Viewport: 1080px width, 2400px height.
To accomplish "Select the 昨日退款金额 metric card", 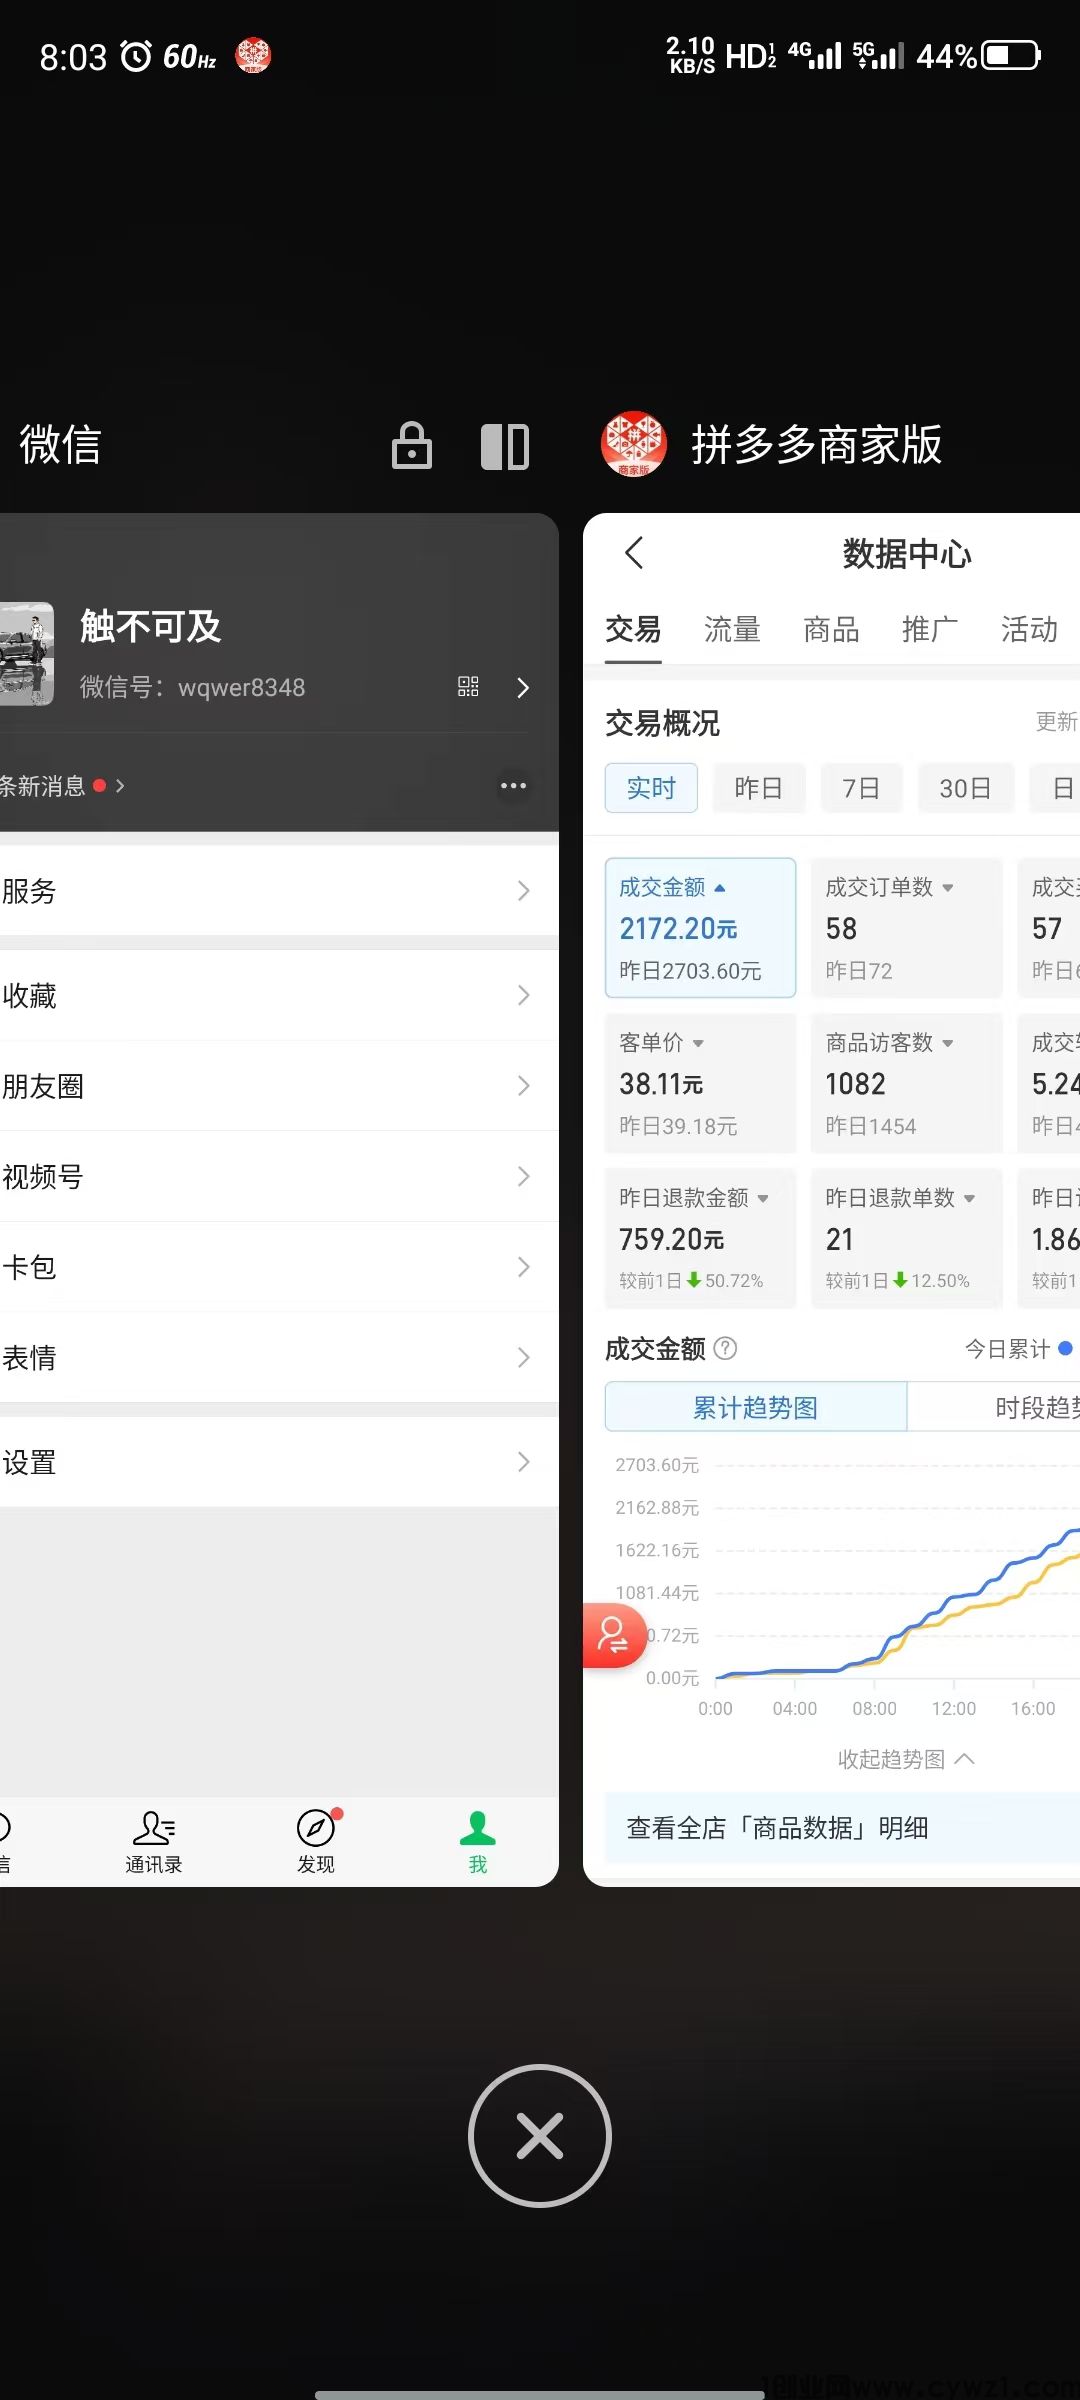I will pyautogui.click(x=700, y=1238).
